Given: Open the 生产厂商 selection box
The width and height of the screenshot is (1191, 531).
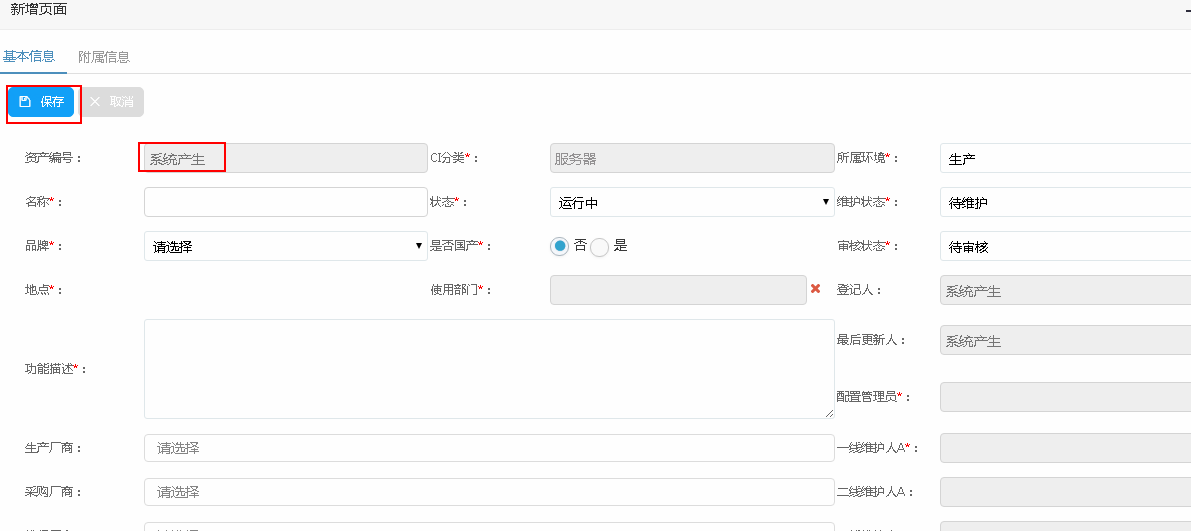Looking at the screenshot, I should pyautogui.click(x=489, y=448).
